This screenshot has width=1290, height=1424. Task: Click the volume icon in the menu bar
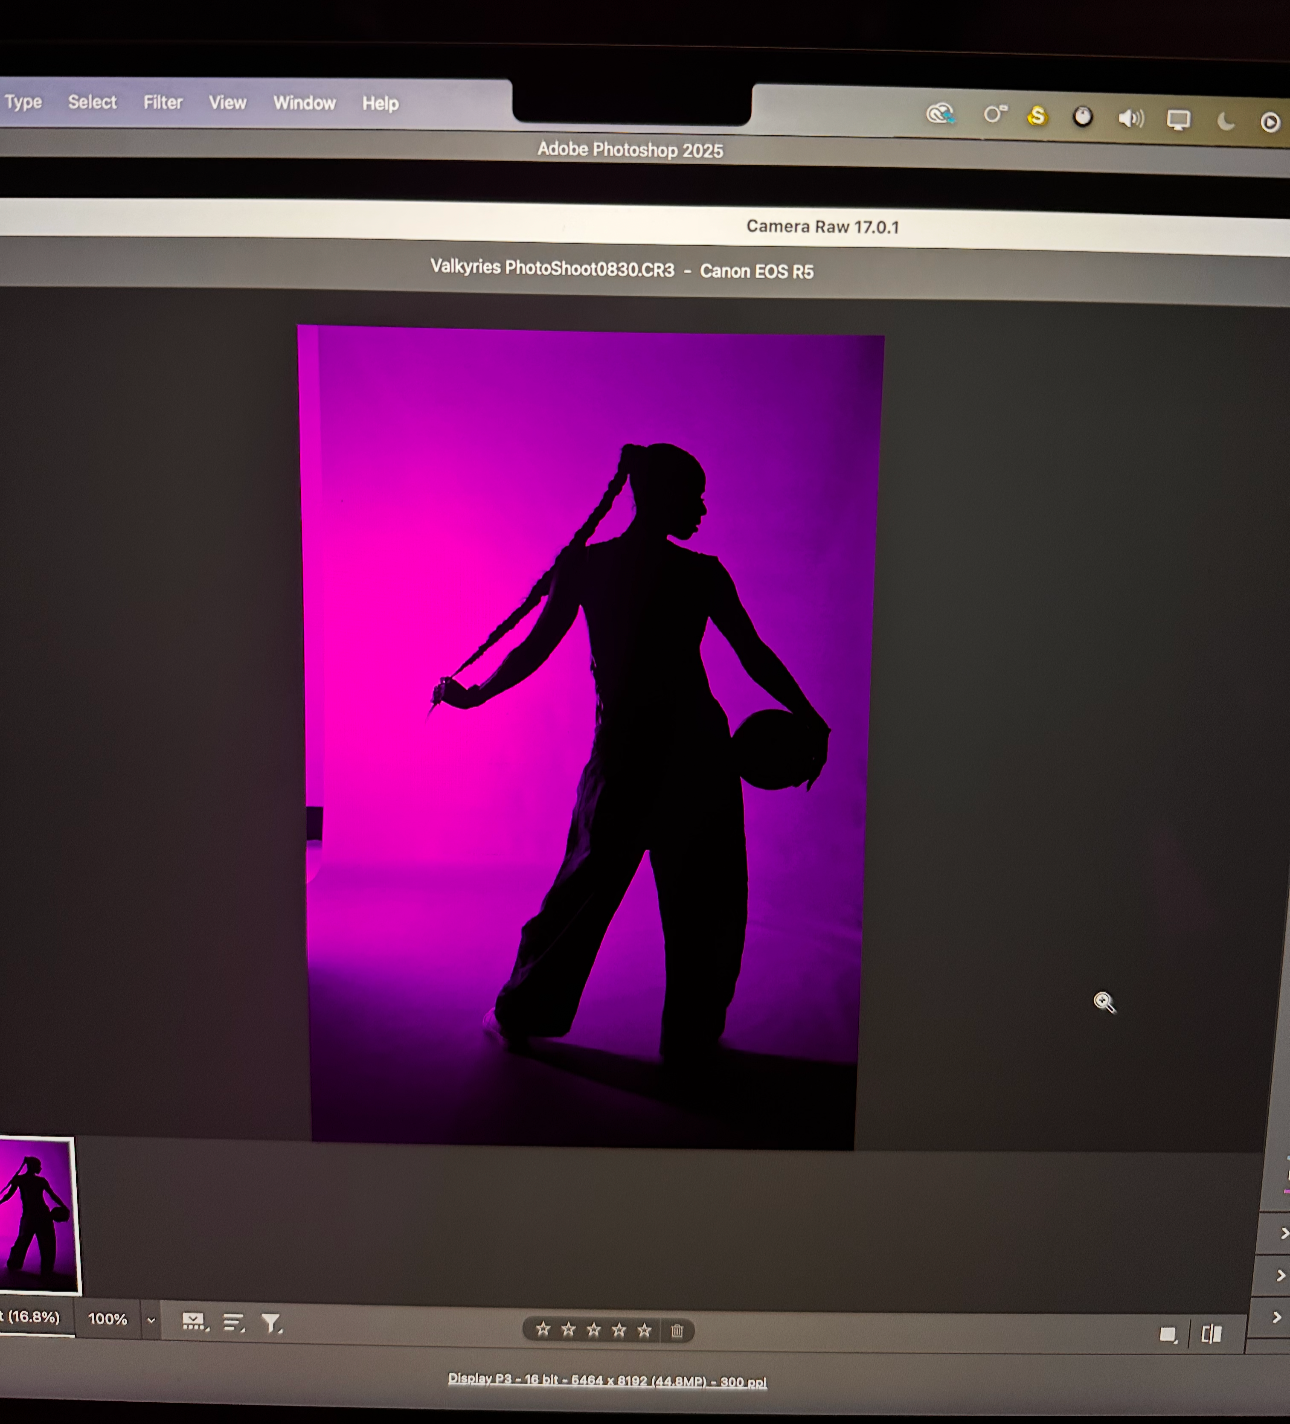tap(1131, 118)
